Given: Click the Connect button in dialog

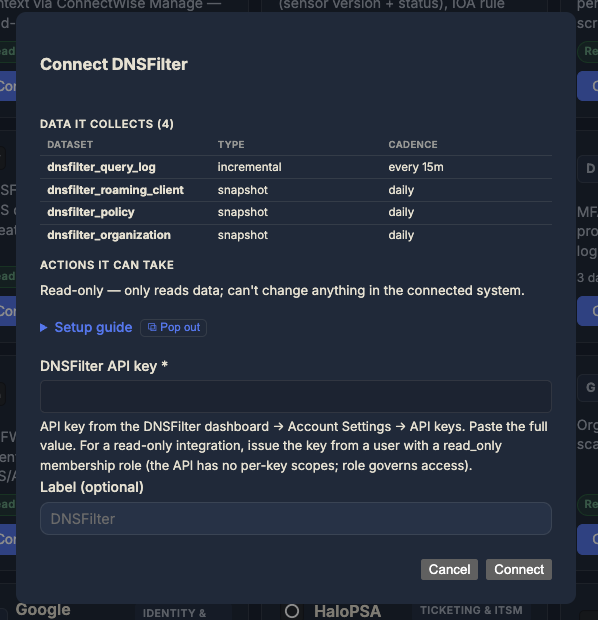Looking at the screenshot, I should click(x=519, y=569).
